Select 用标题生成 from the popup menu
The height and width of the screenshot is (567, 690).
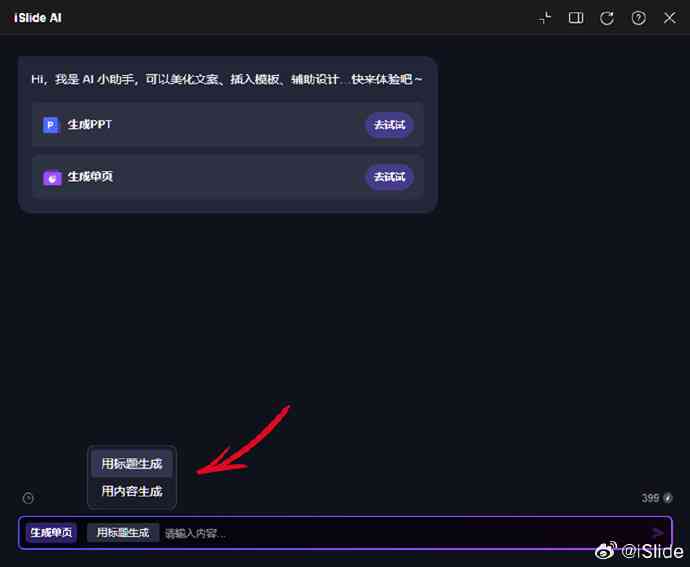[x=132, y=464]
